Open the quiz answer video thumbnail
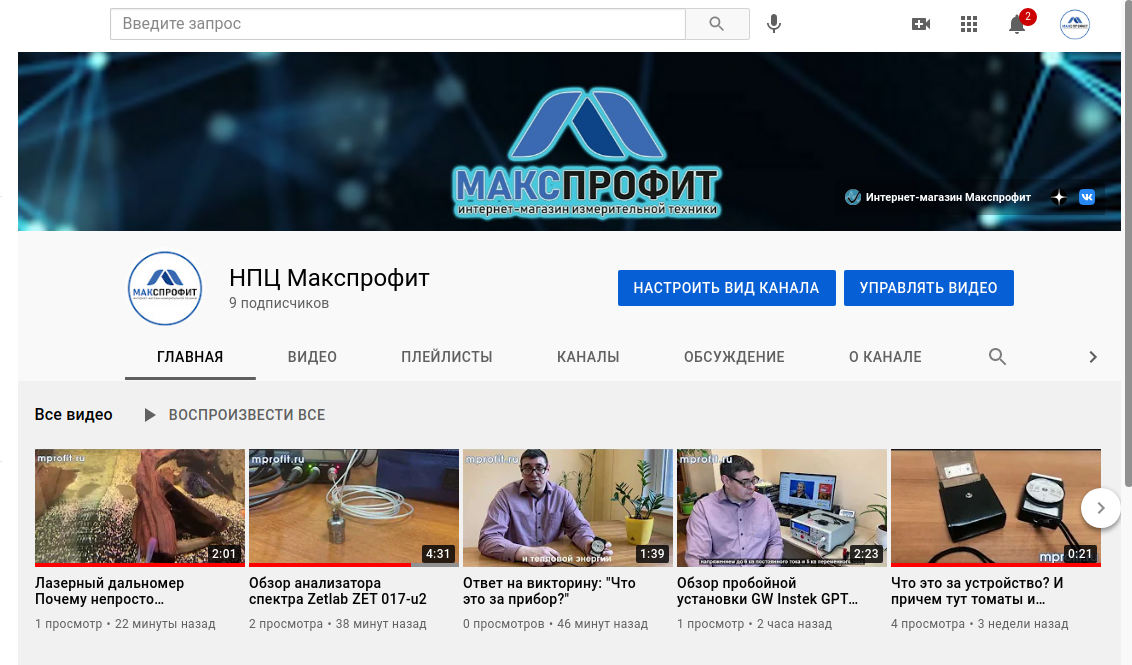Image resolution: width=1132 pixels, height=665 pixels. point(567,508)
